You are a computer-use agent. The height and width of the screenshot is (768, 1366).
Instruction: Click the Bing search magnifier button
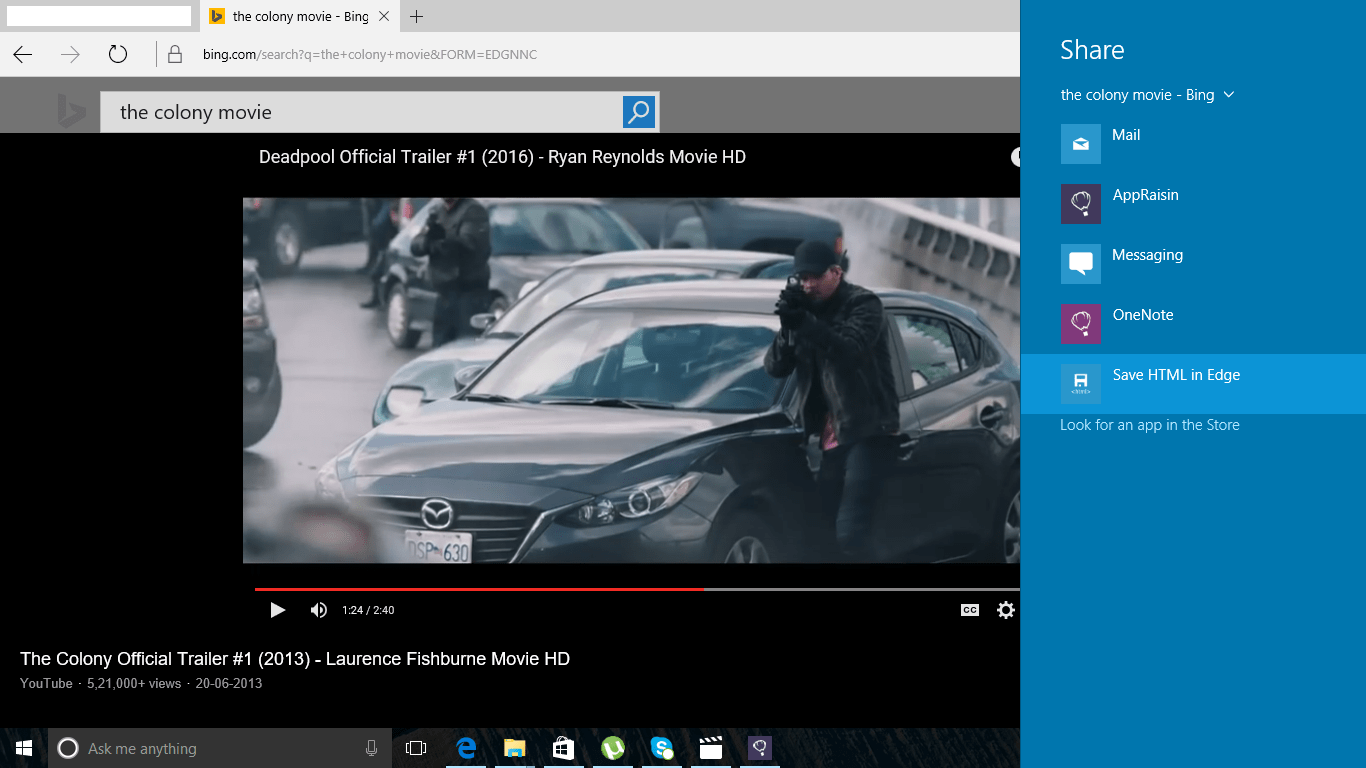tap(639, 112)
